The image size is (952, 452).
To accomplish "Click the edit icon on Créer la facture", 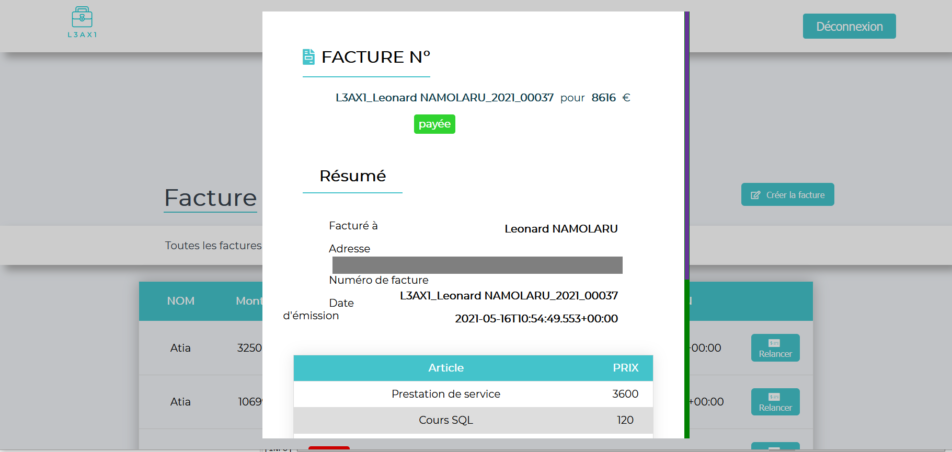I will (755, 195).
